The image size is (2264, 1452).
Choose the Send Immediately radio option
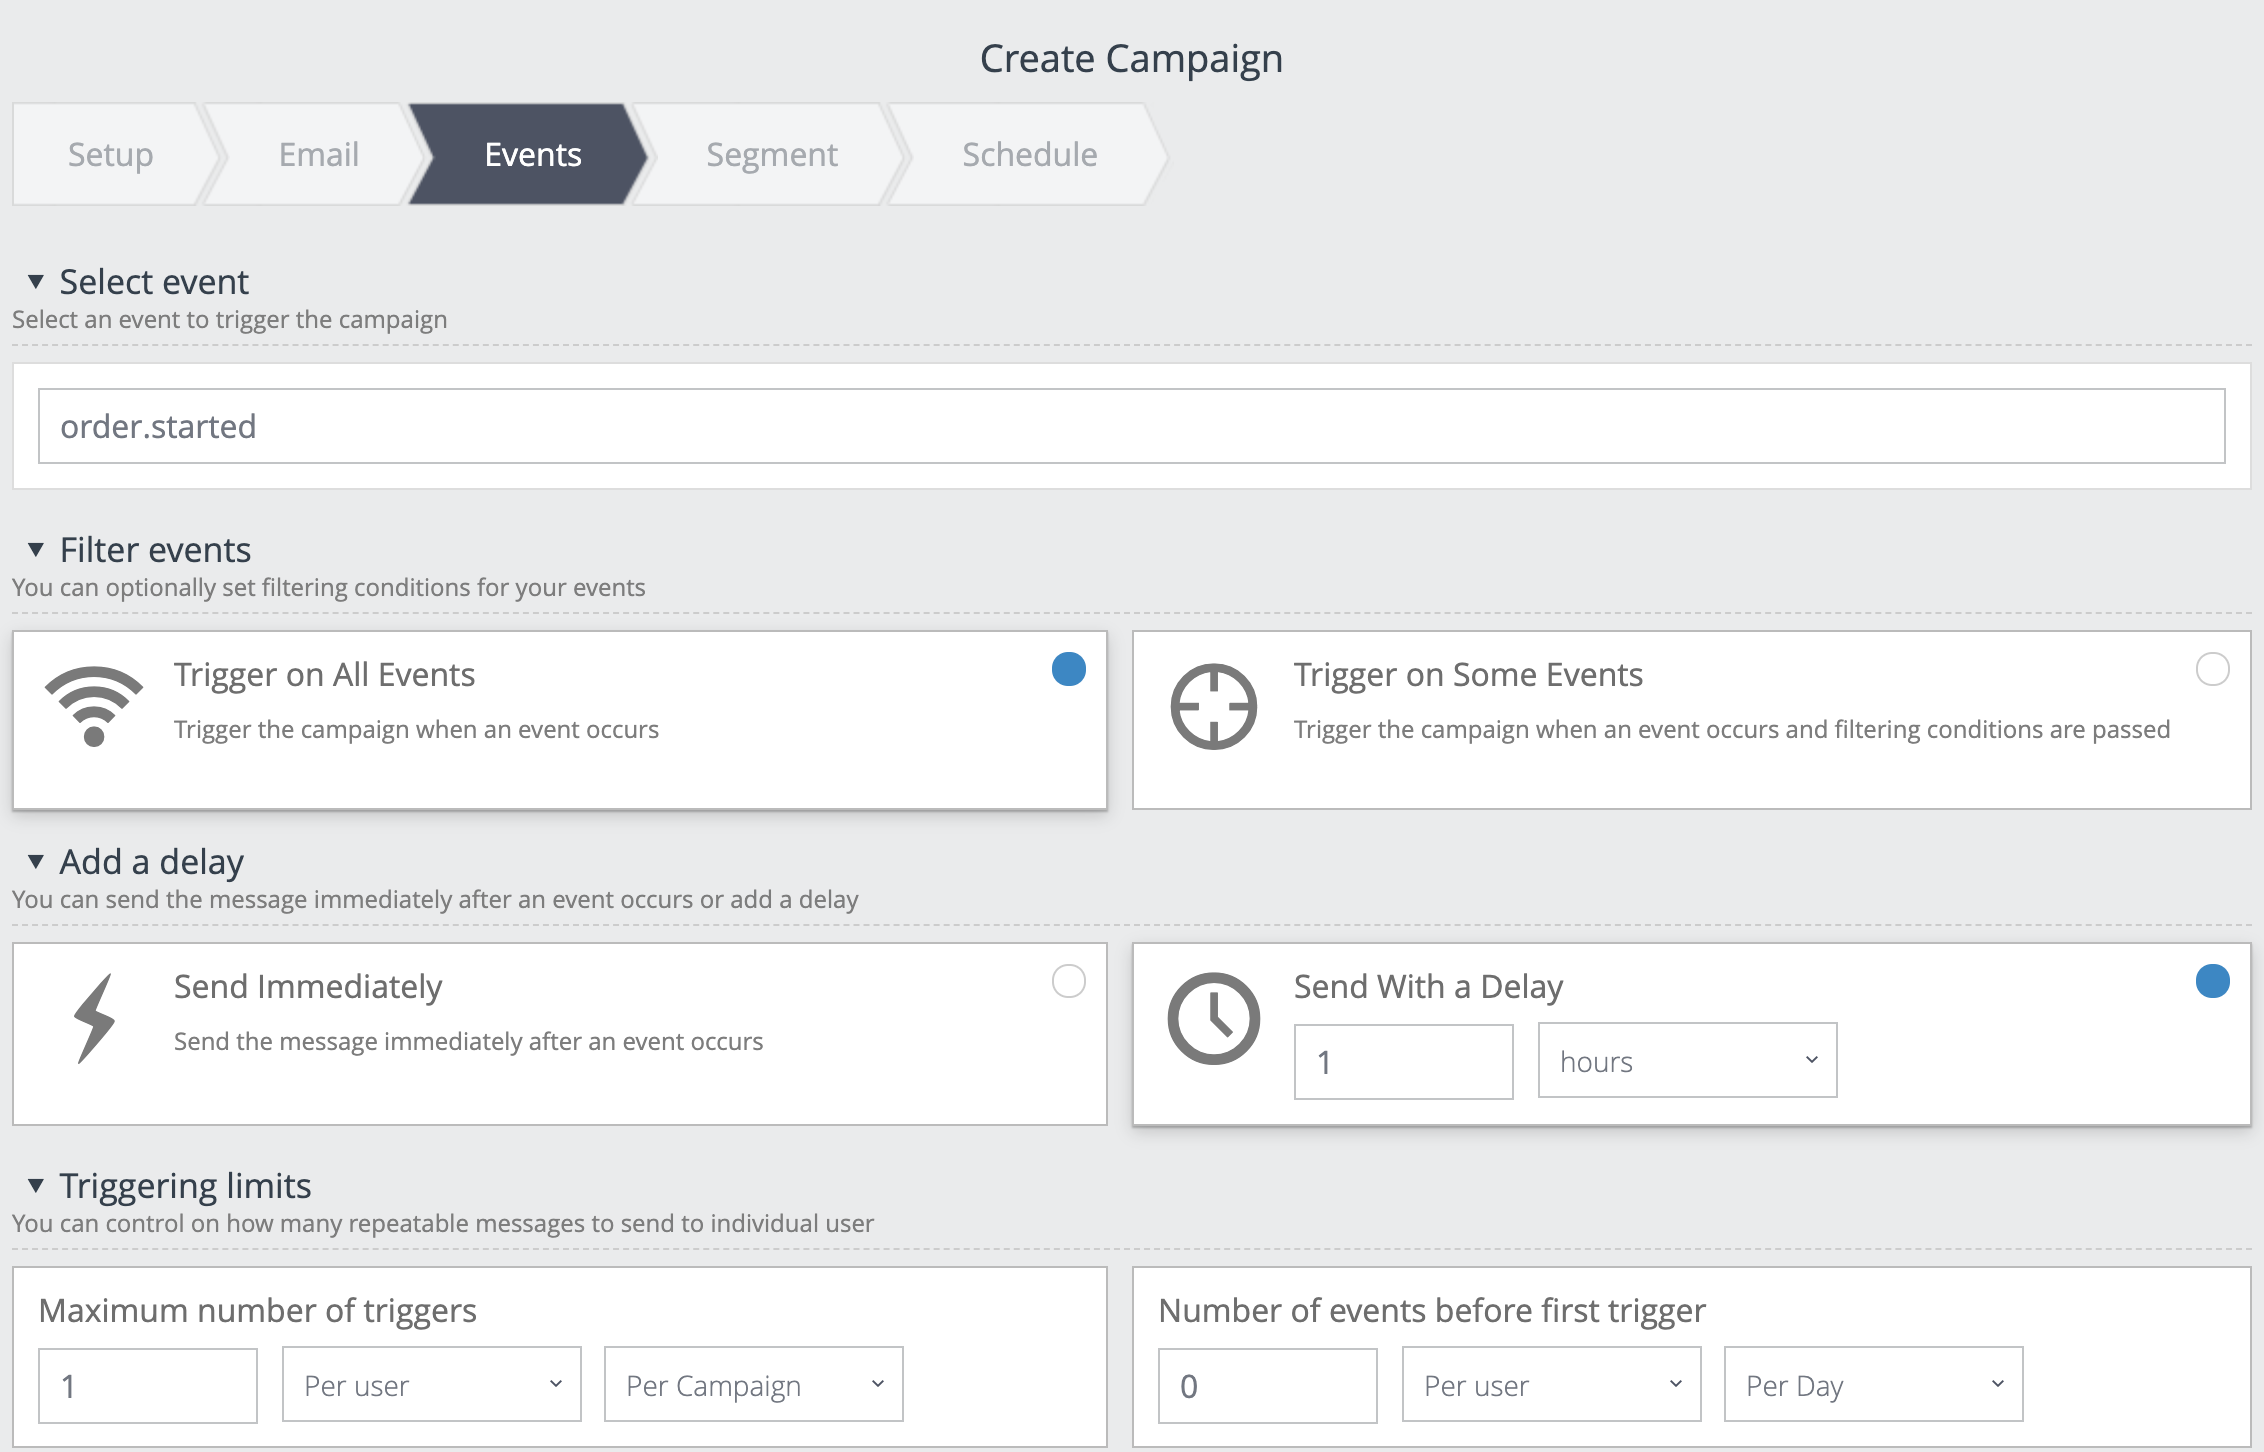pyautogui.click(x=1068, y=981)
